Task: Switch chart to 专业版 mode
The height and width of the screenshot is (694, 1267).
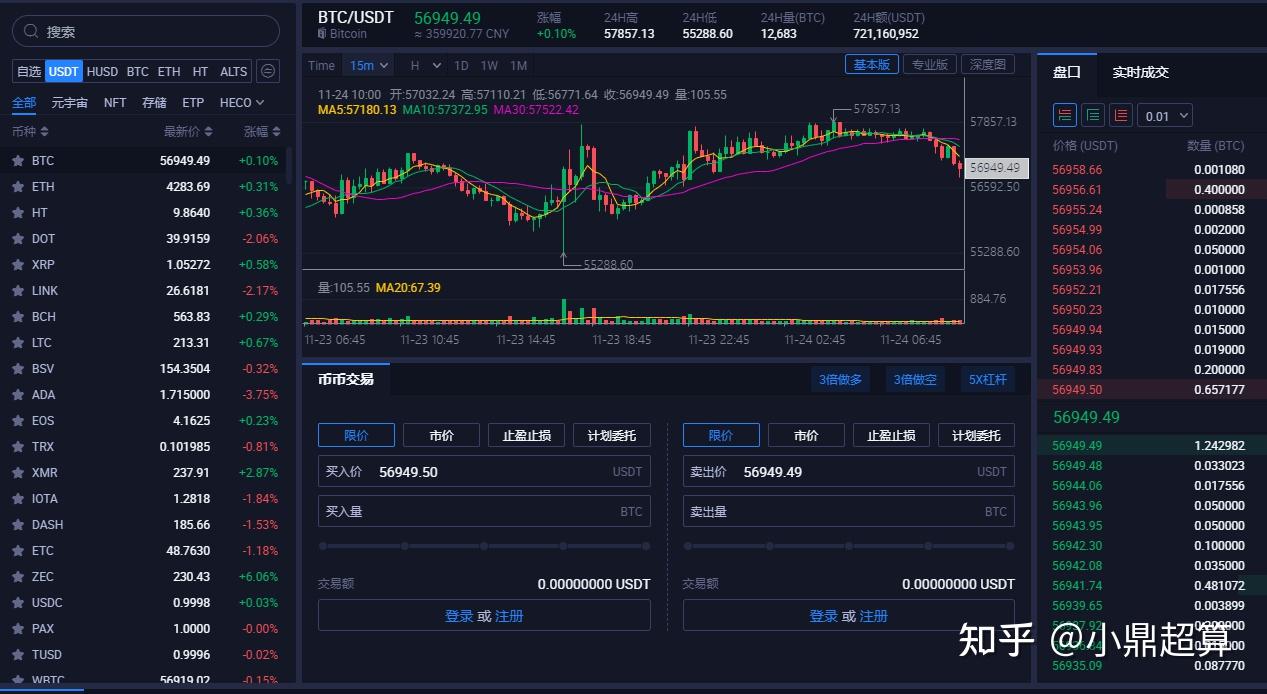Action: tap(929, 64)
